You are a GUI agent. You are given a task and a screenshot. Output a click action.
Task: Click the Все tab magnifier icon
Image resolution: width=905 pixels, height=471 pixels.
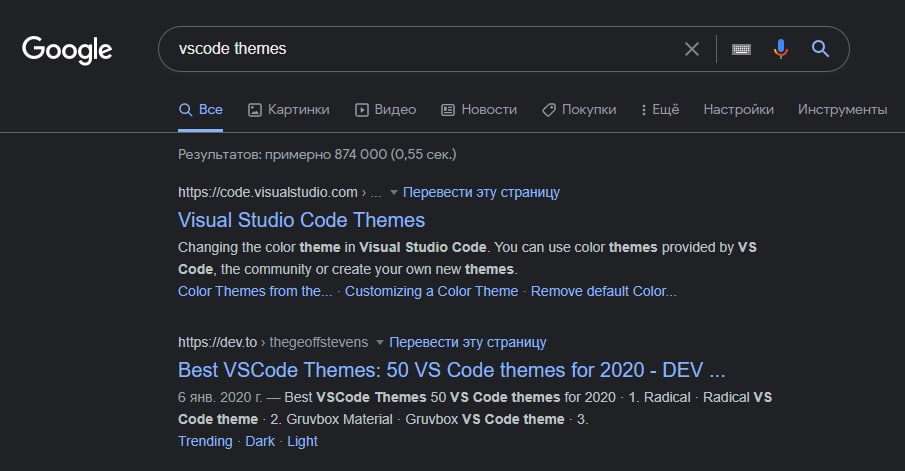pos(185,110)
